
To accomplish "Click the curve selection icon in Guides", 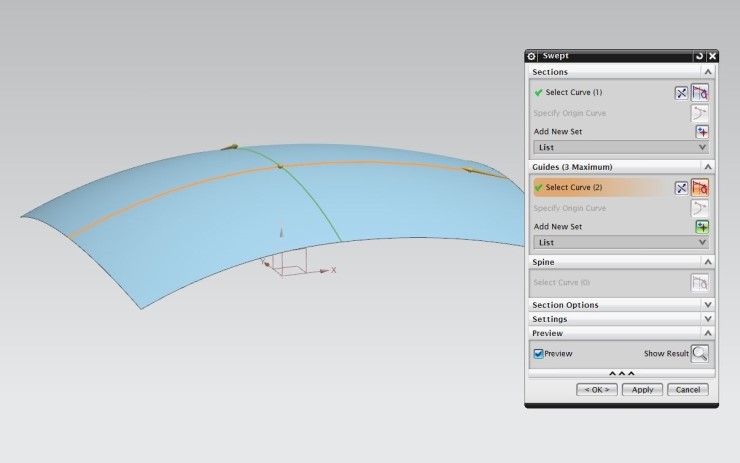I will click(700, 187).
